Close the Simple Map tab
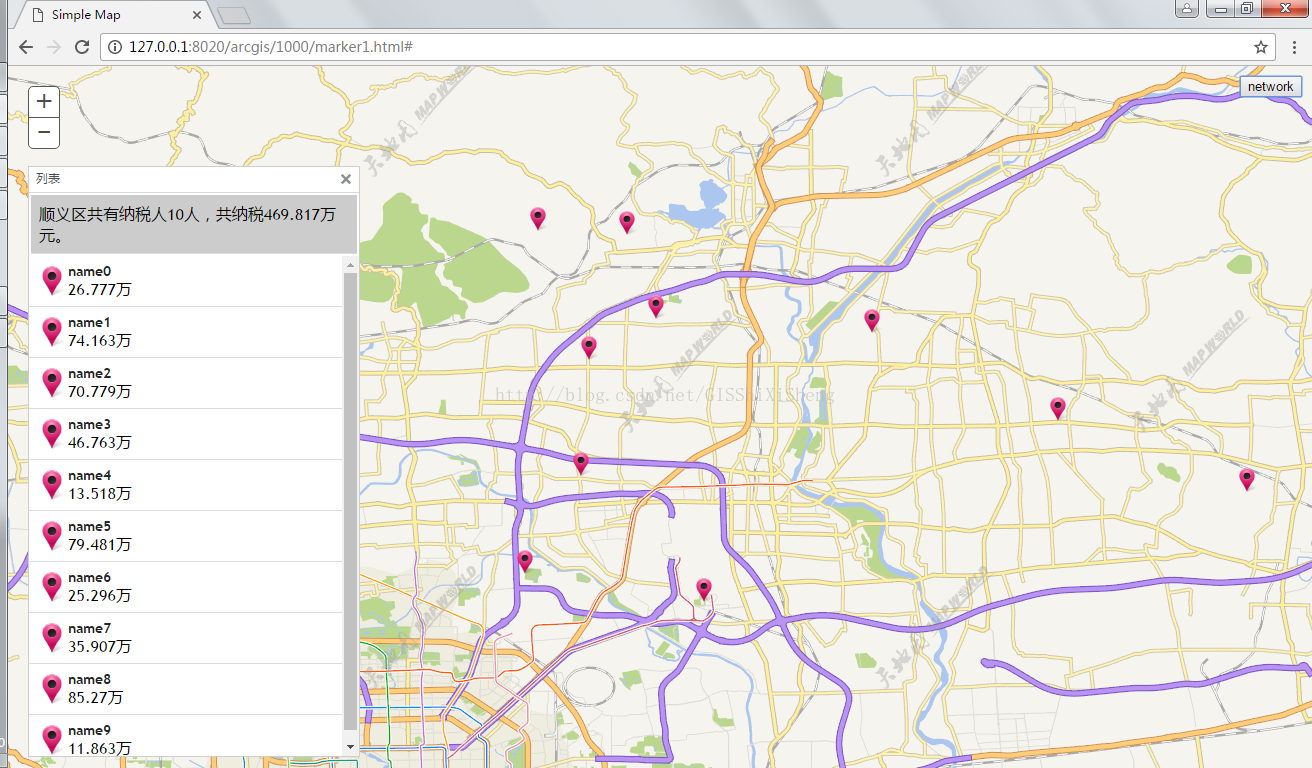1312x768 pixels. [197, 15]
